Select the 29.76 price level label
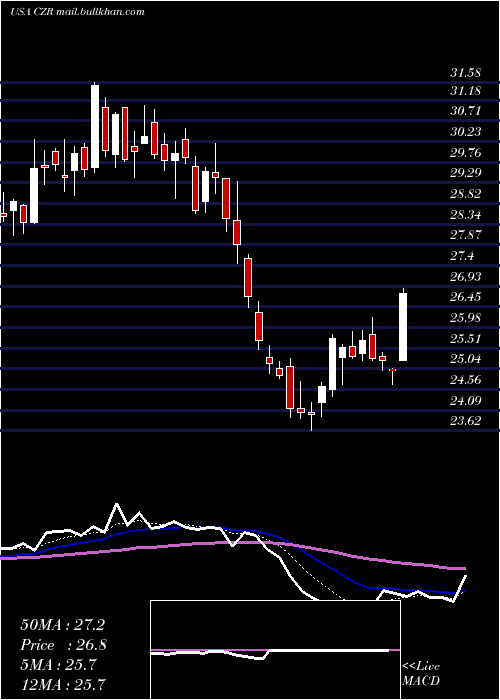Screen dimensions: 500x700 (465, 153)
